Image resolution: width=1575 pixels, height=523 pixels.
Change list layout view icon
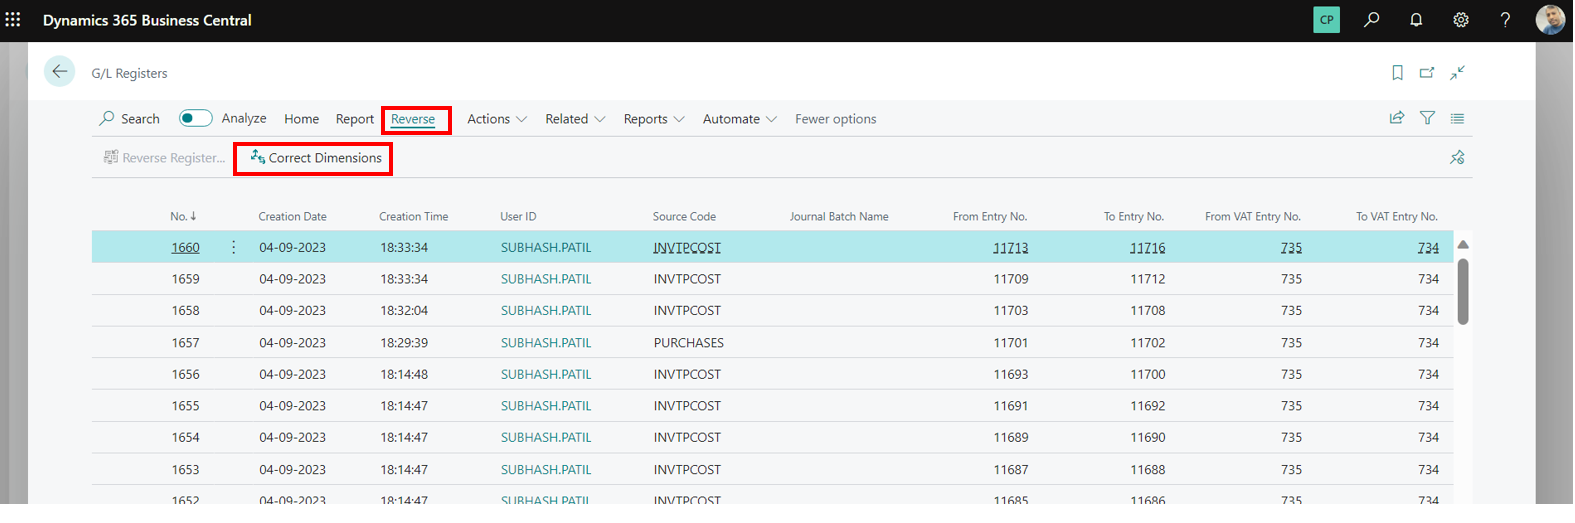click(x=1457, y=118)
